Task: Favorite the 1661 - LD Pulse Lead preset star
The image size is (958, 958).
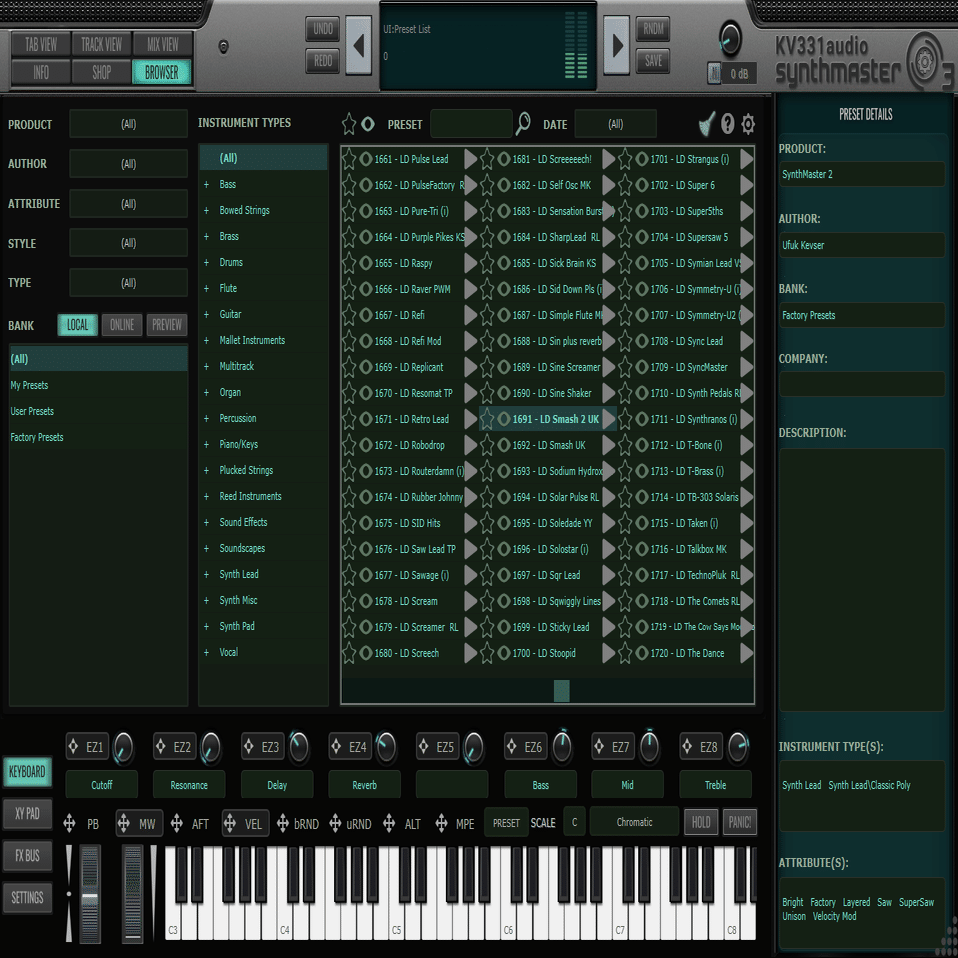Action: click(x=349, y=159)
